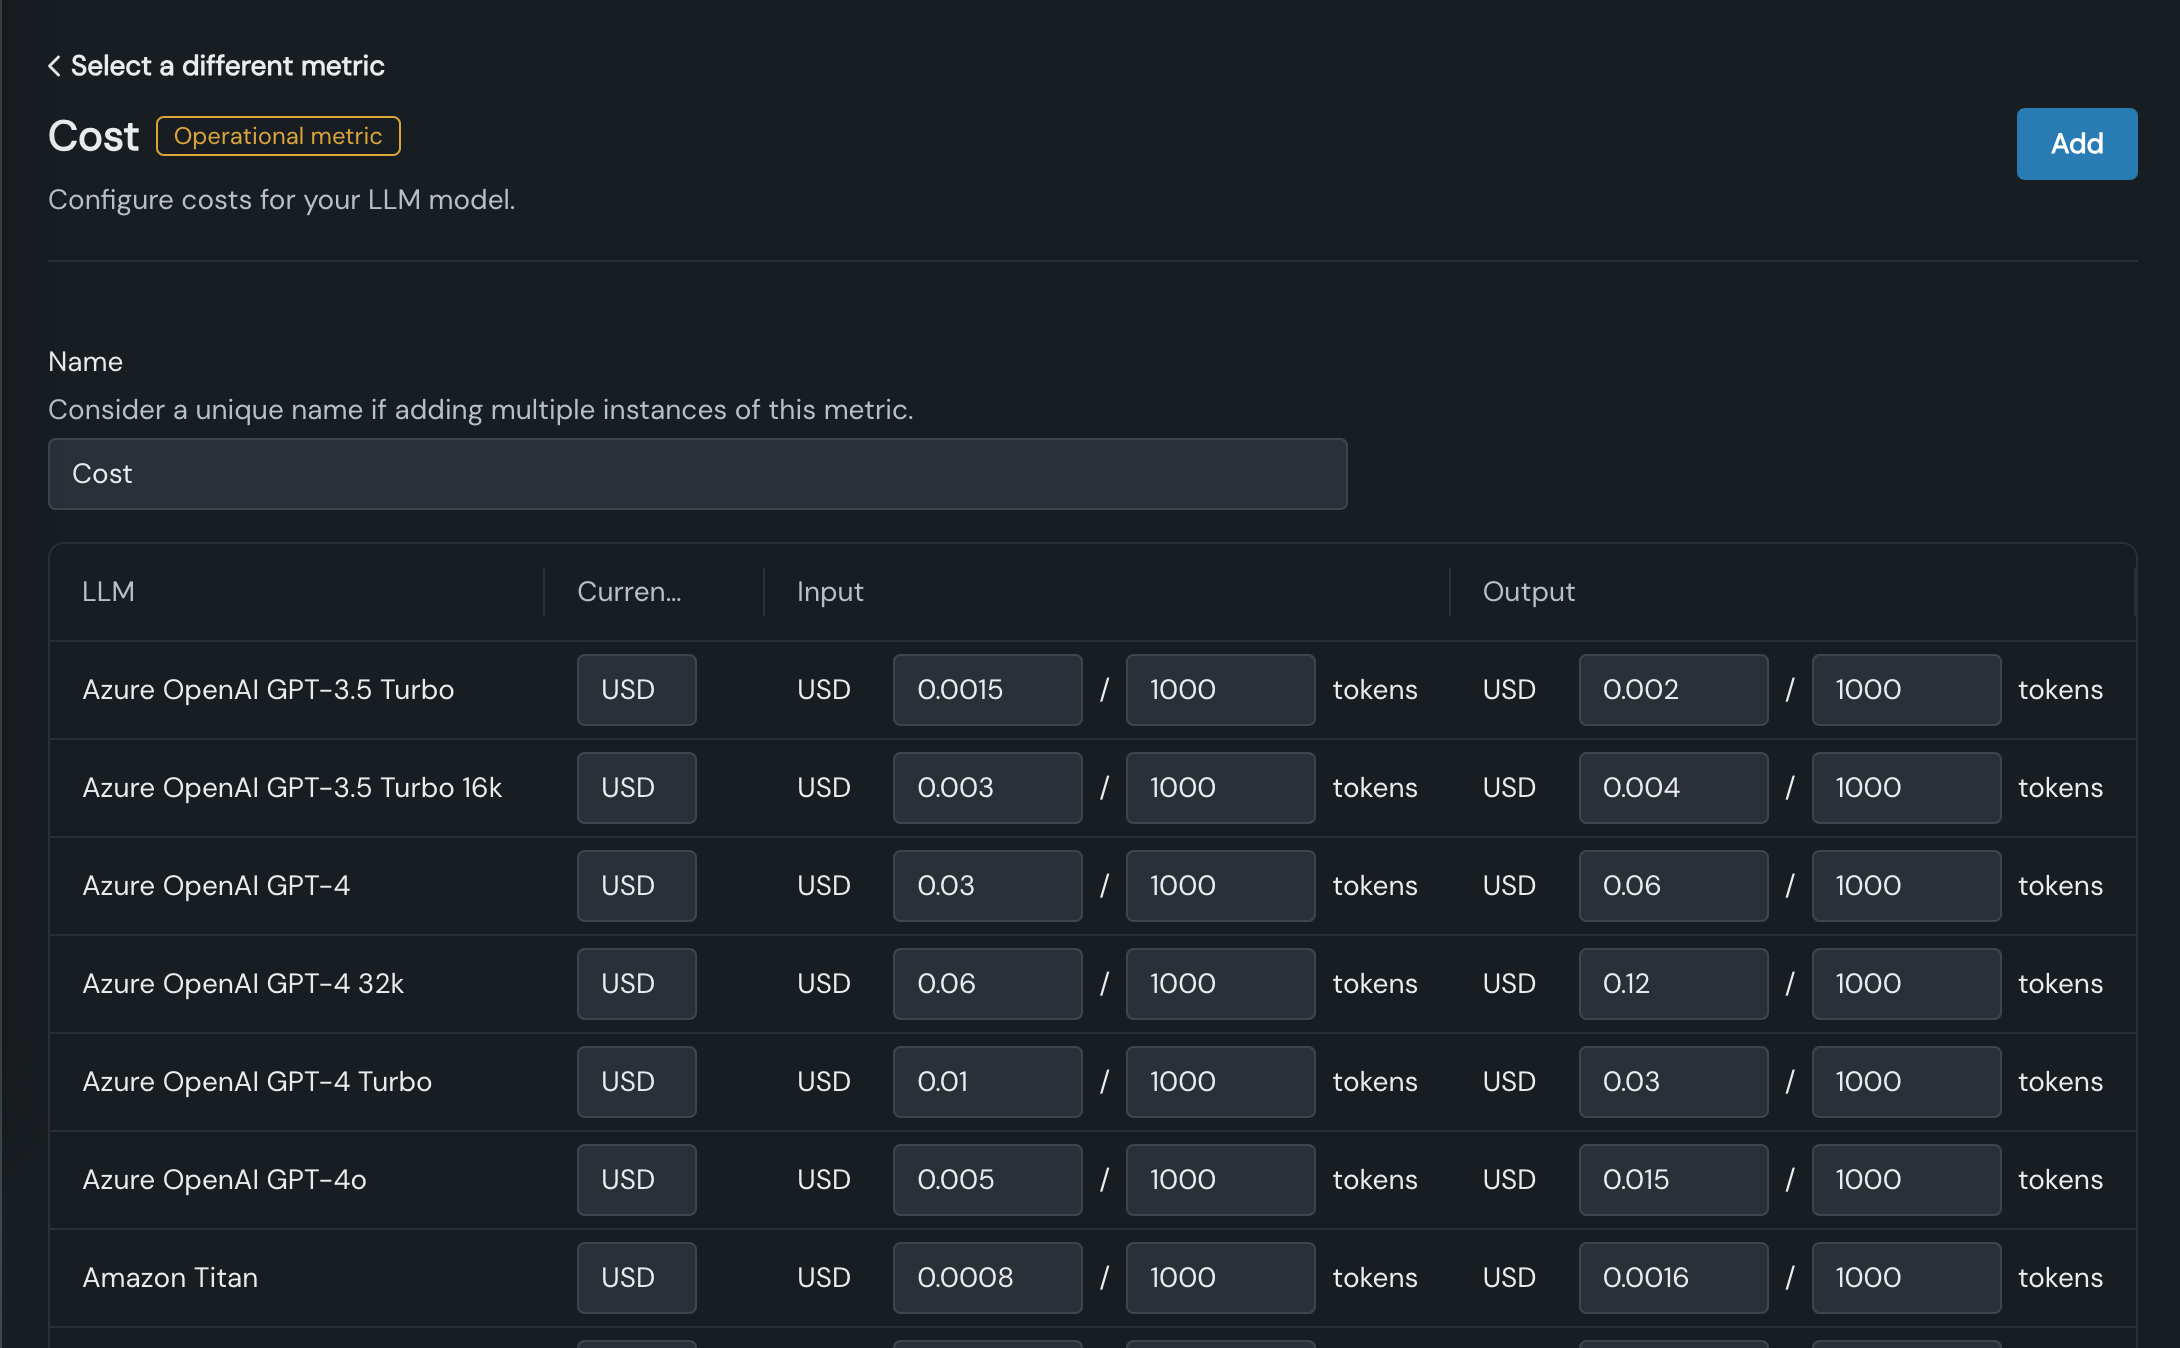Viewport: 2180px width, 1348px height.
Task: Click input cost 0.0015 for GPT-3.5 Turbo
Action: [x=986, y=690]
